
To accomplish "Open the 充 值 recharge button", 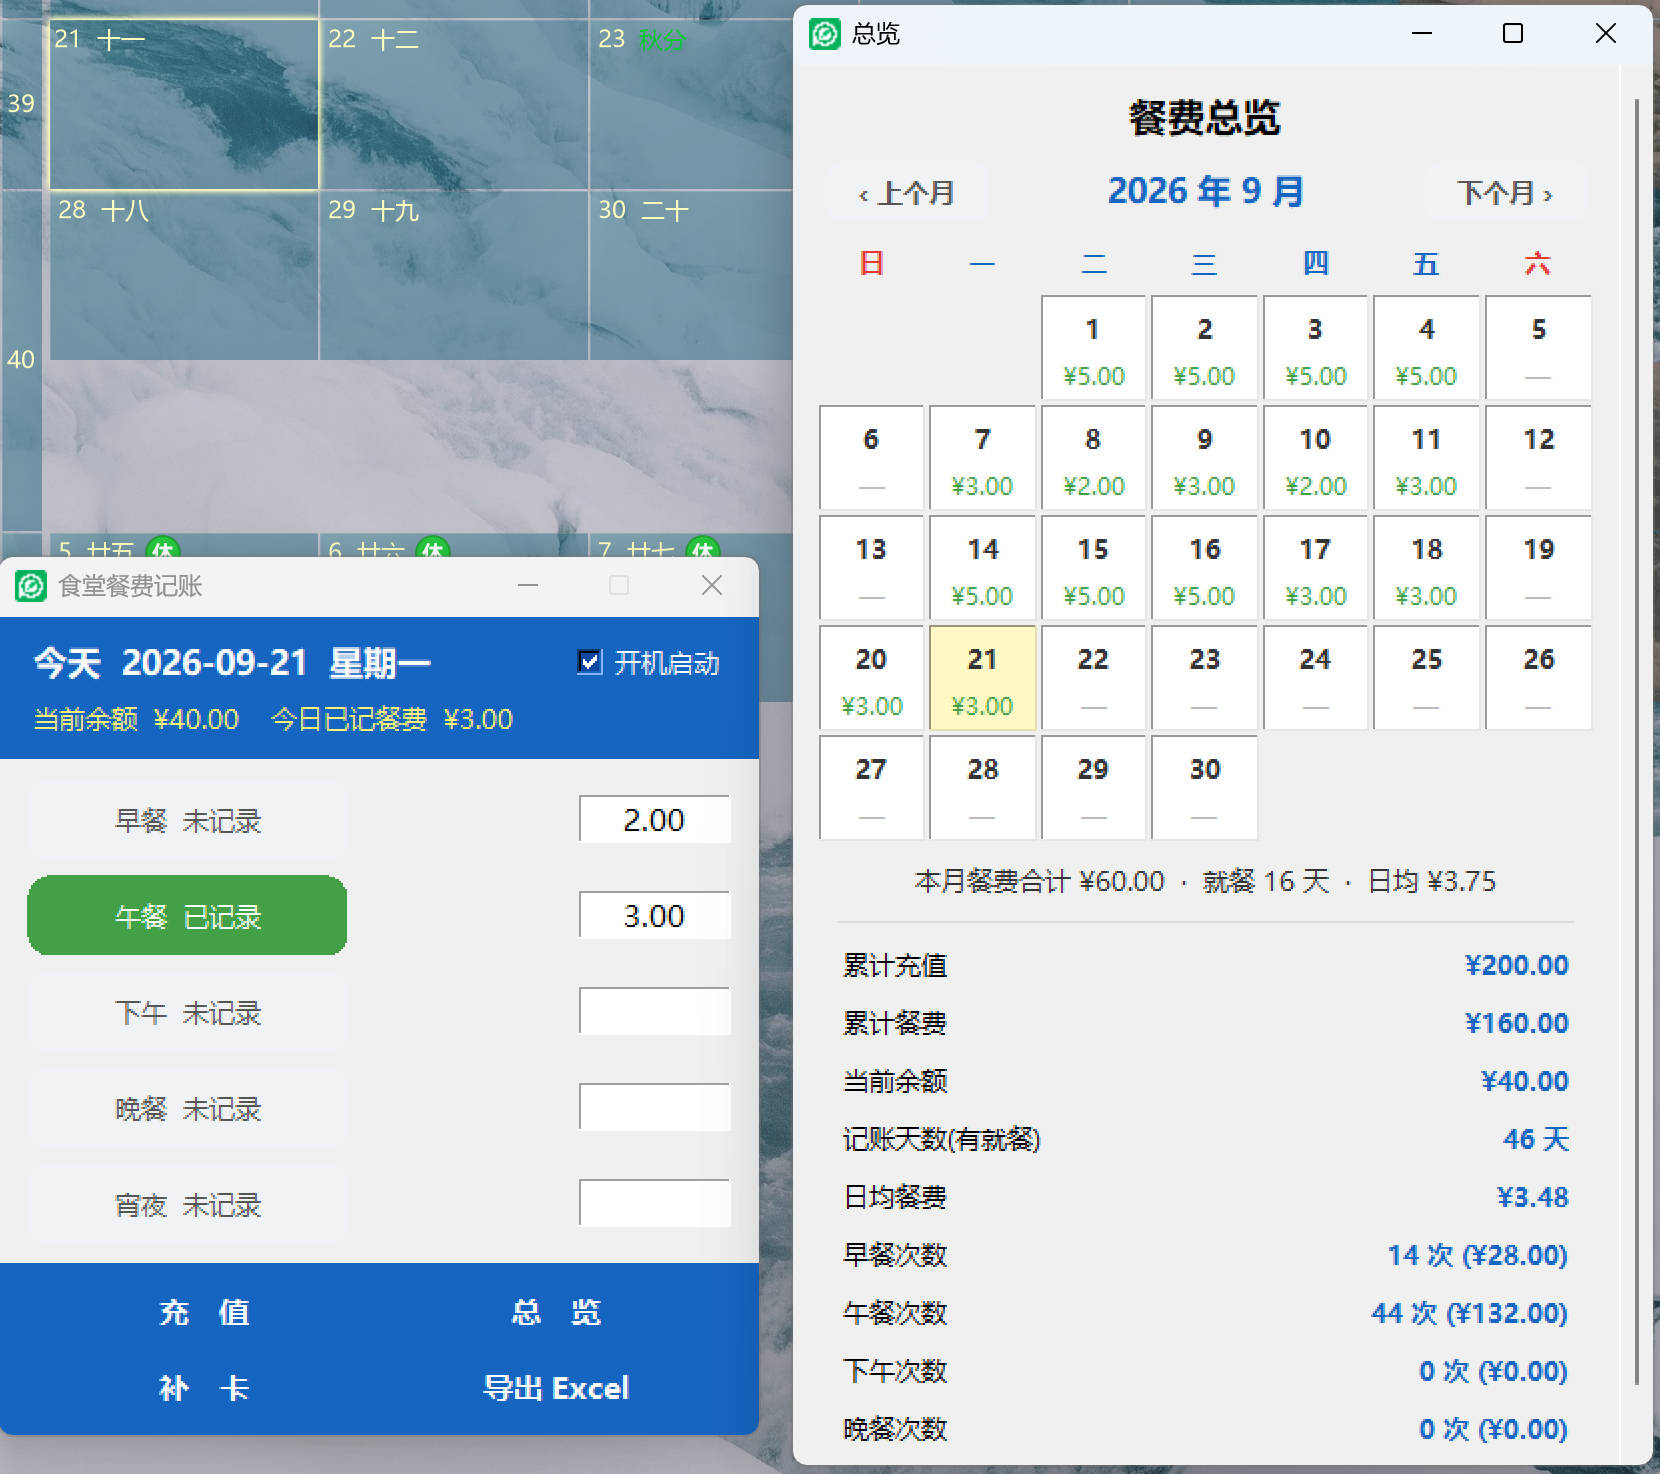I will 204,1312.
